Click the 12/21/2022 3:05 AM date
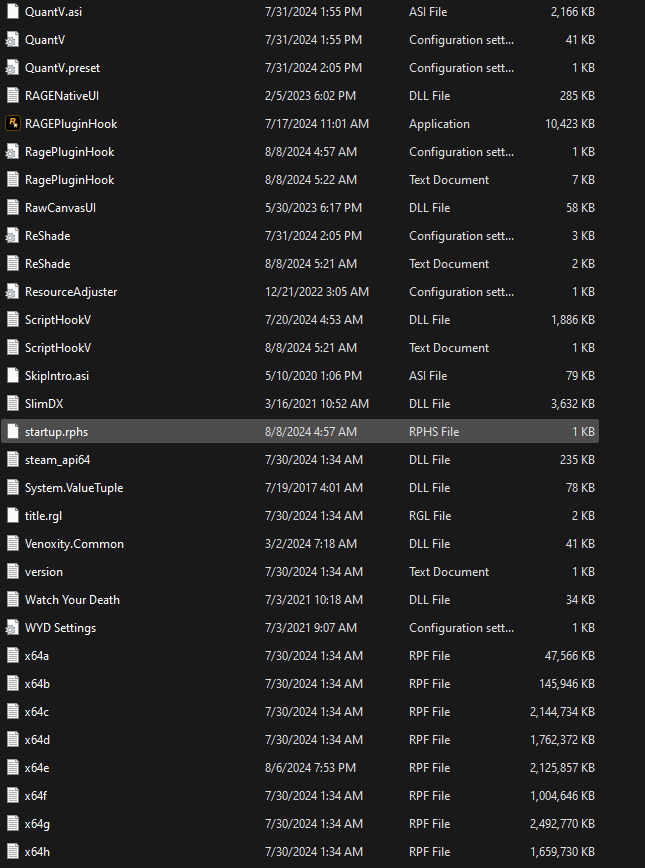Viewport: 645px width, 868px height. [317, 292]
